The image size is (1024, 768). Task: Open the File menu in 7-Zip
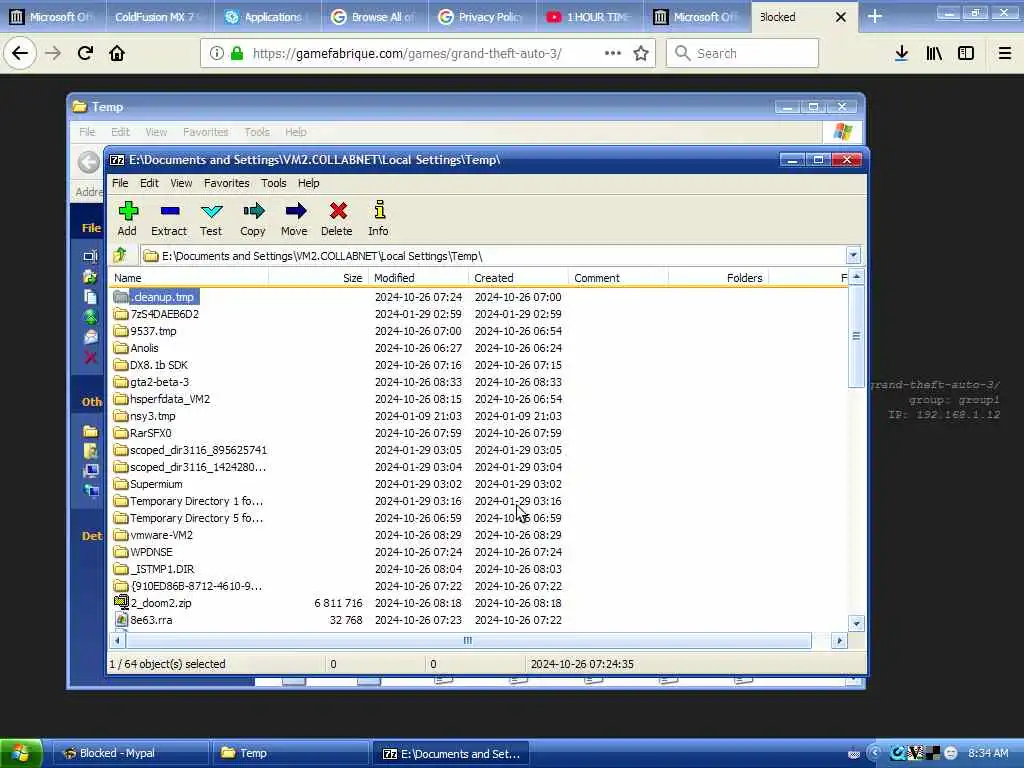coord(120,183)
